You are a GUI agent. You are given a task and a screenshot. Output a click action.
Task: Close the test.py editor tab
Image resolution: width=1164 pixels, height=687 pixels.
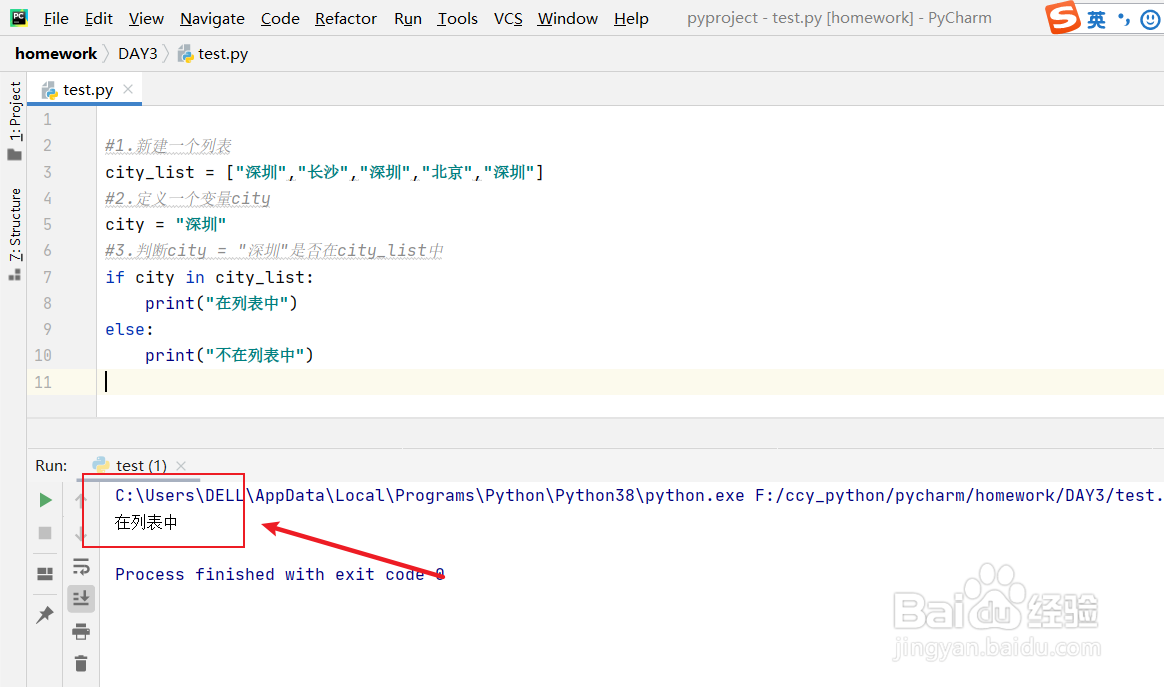click(x=128, y=89)
